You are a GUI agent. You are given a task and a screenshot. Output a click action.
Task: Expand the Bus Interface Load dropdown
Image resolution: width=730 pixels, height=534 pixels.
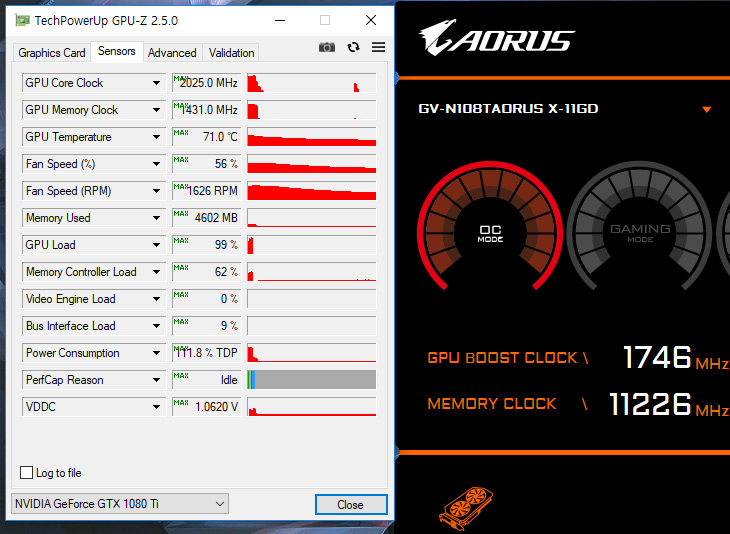156,326
